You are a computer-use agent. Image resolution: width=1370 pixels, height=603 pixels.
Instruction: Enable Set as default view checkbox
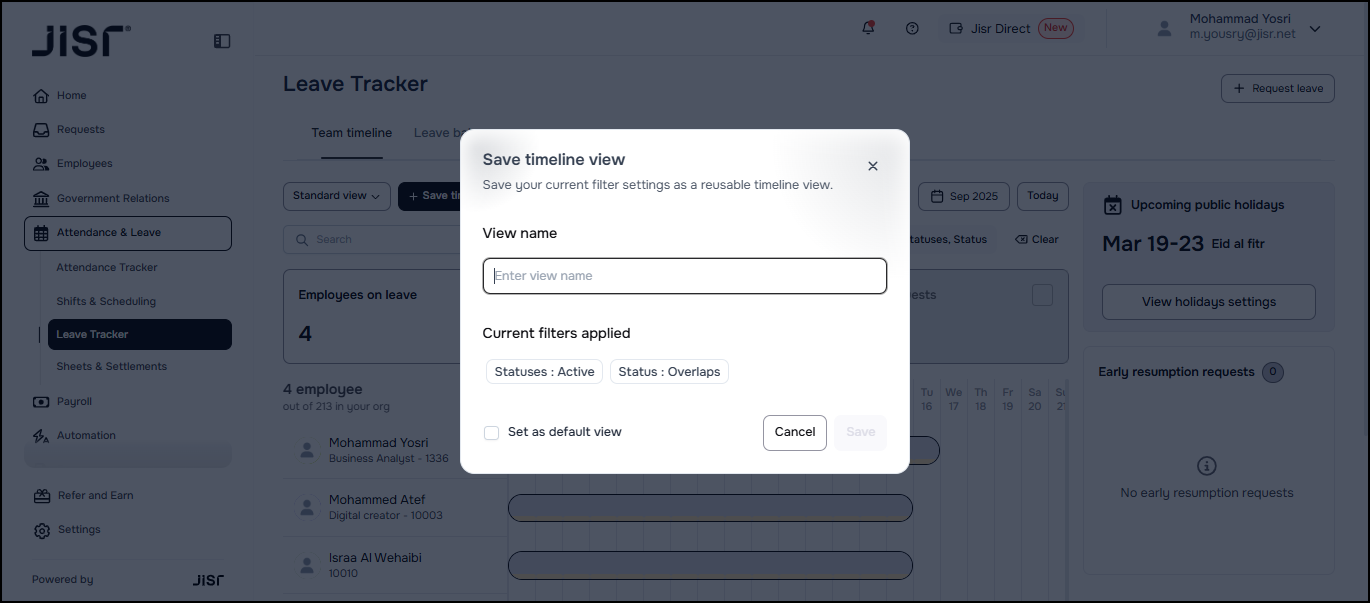[492, 433]
